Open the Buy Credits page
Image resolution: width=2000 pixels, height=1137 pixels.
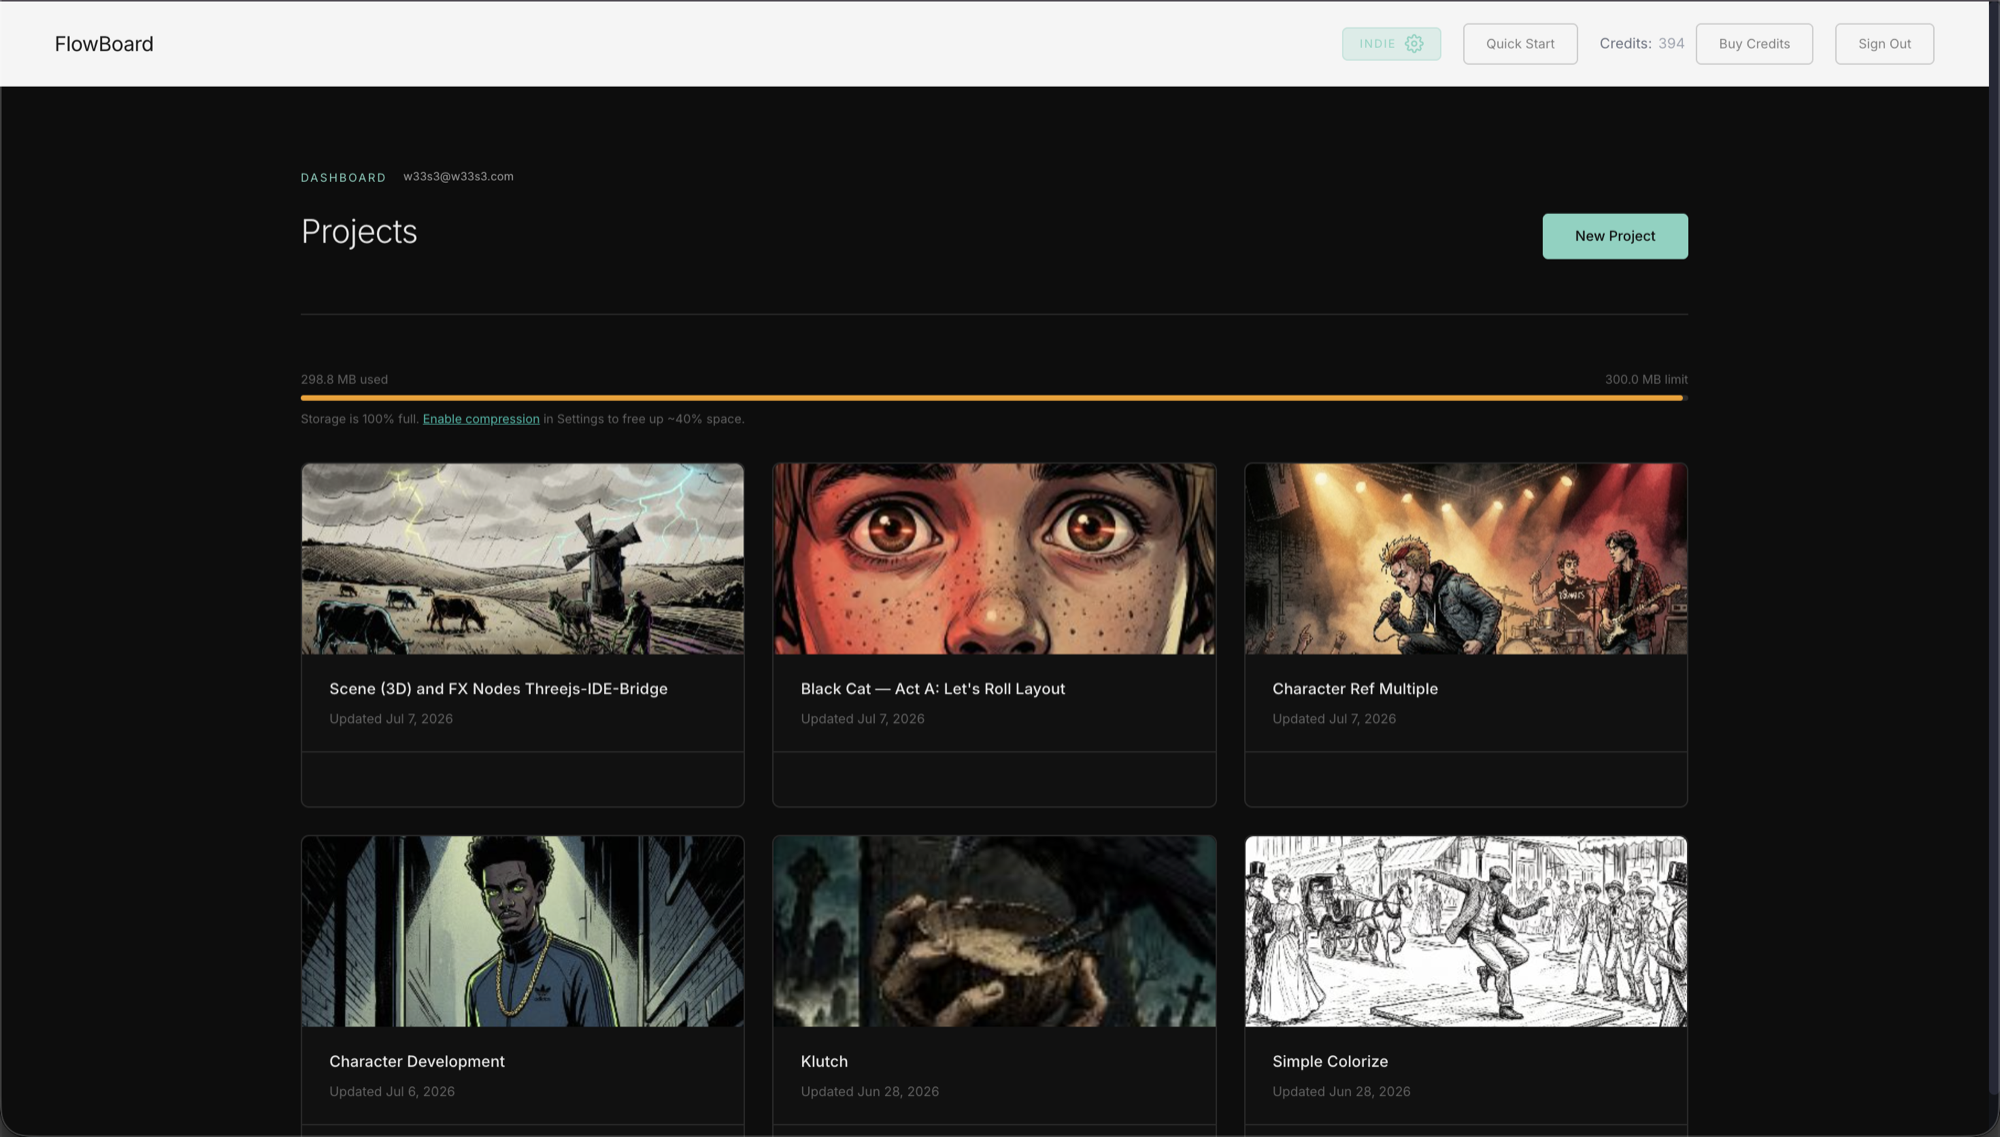click(x=1754, y=44)
